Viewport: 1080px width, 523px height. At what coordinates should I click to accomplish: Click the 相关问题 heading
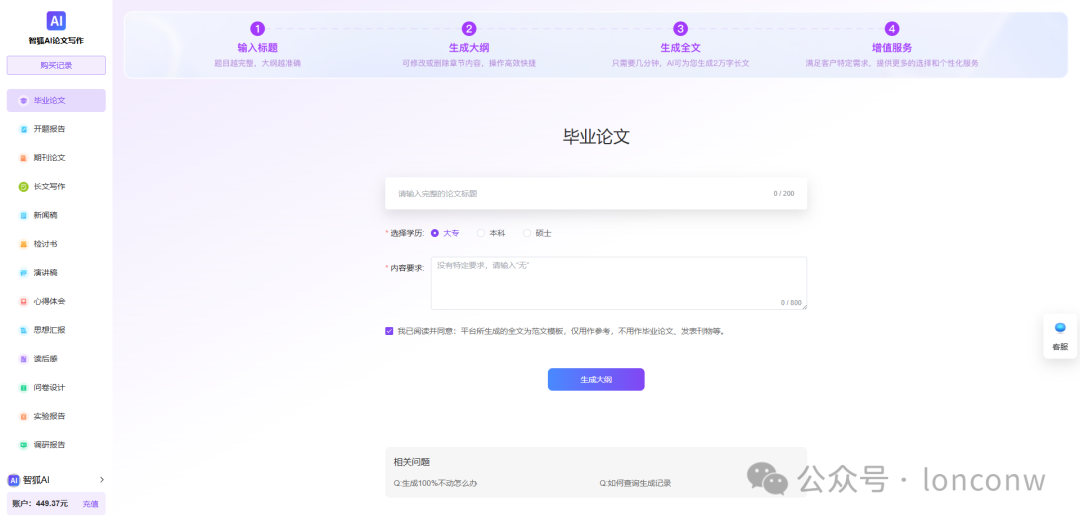[412, 462]
